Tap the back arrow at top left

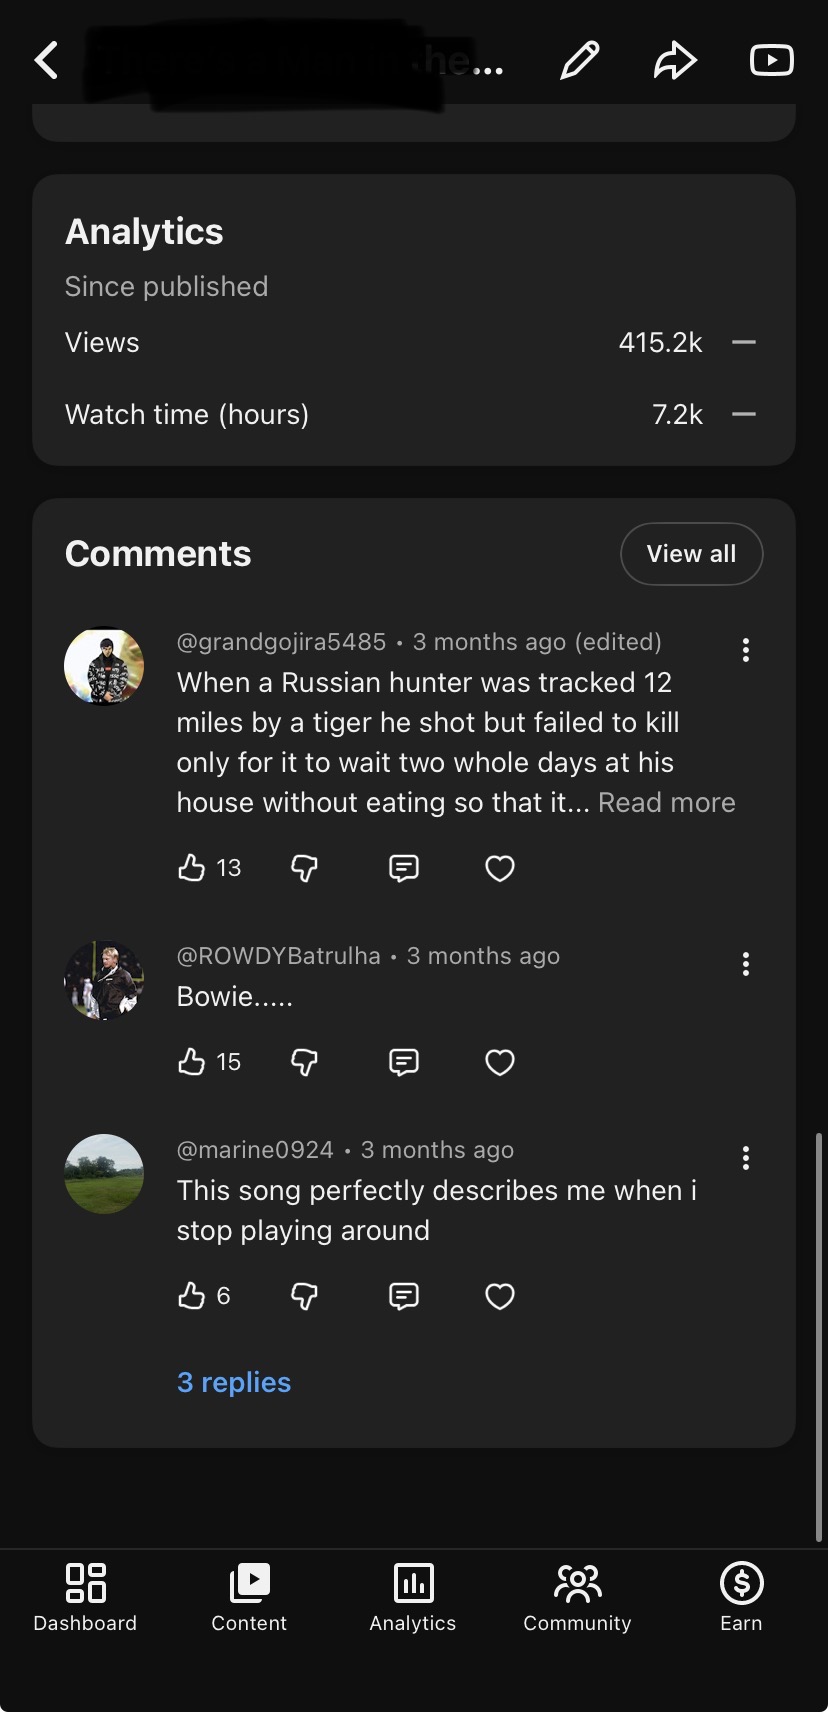point(46,60)
